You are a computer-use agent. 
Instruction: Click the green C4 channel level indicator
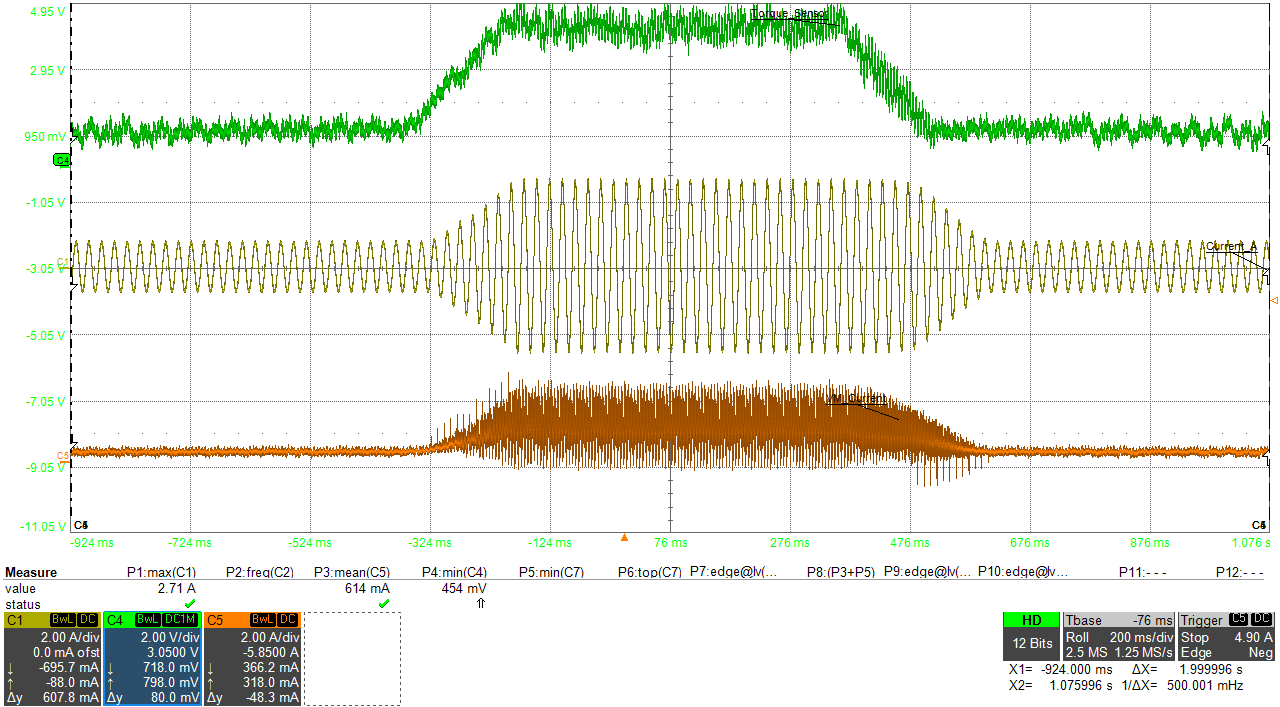61,160
